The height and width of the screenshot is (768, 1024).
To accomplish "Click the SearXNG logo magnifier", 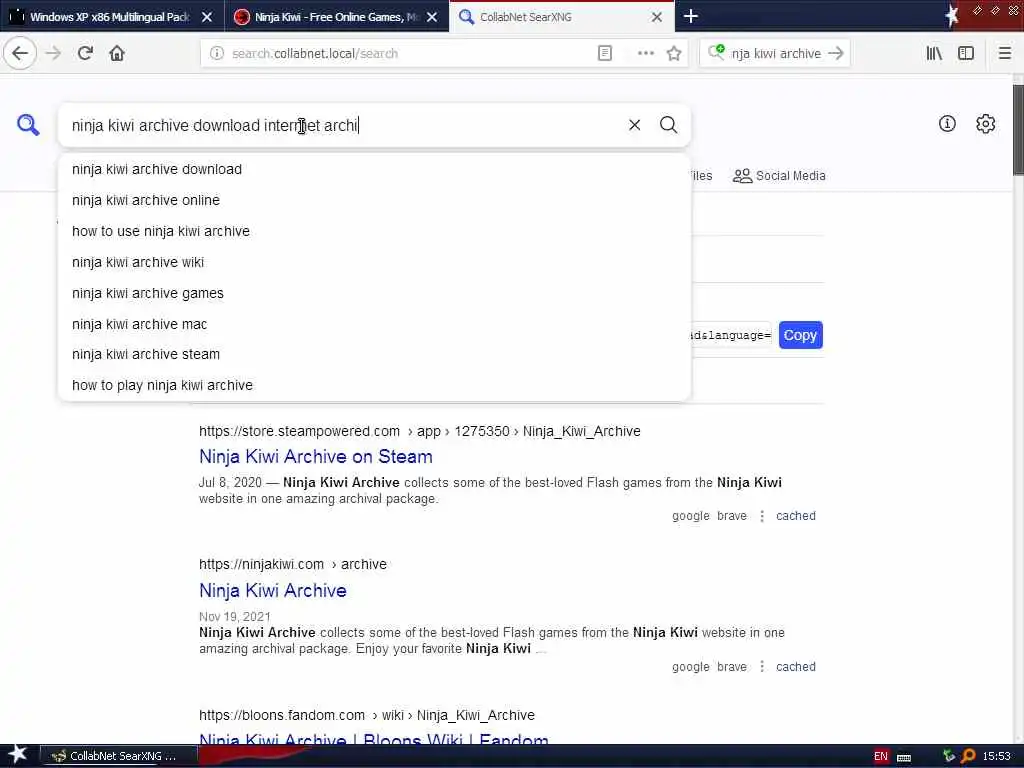I will (x=28, y=125).
